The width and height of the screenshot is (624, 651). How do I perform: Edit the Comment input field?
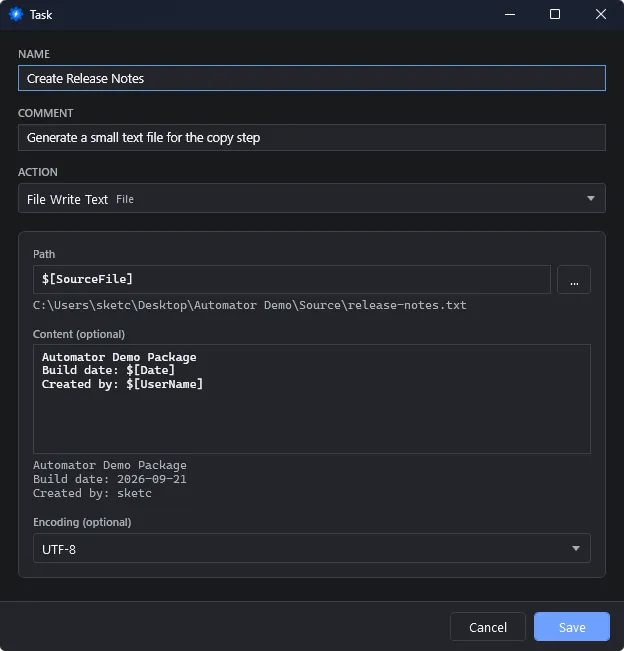(x=312, y=137)
